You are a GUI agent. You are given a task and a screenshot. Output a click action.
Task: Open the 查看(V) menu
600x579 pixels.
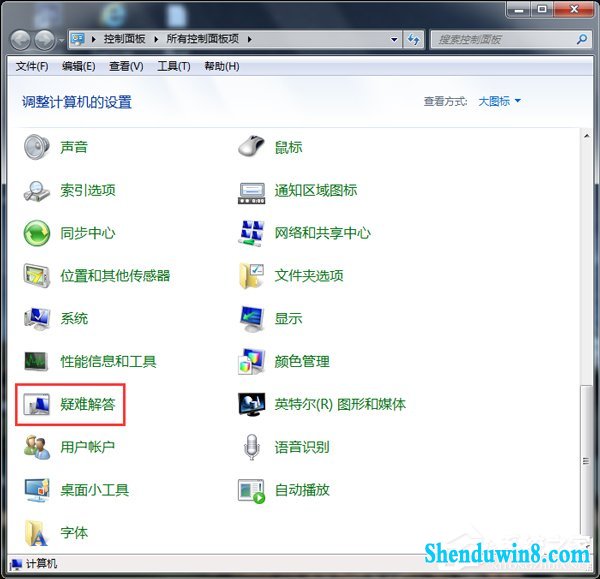(x=126, y=67)
